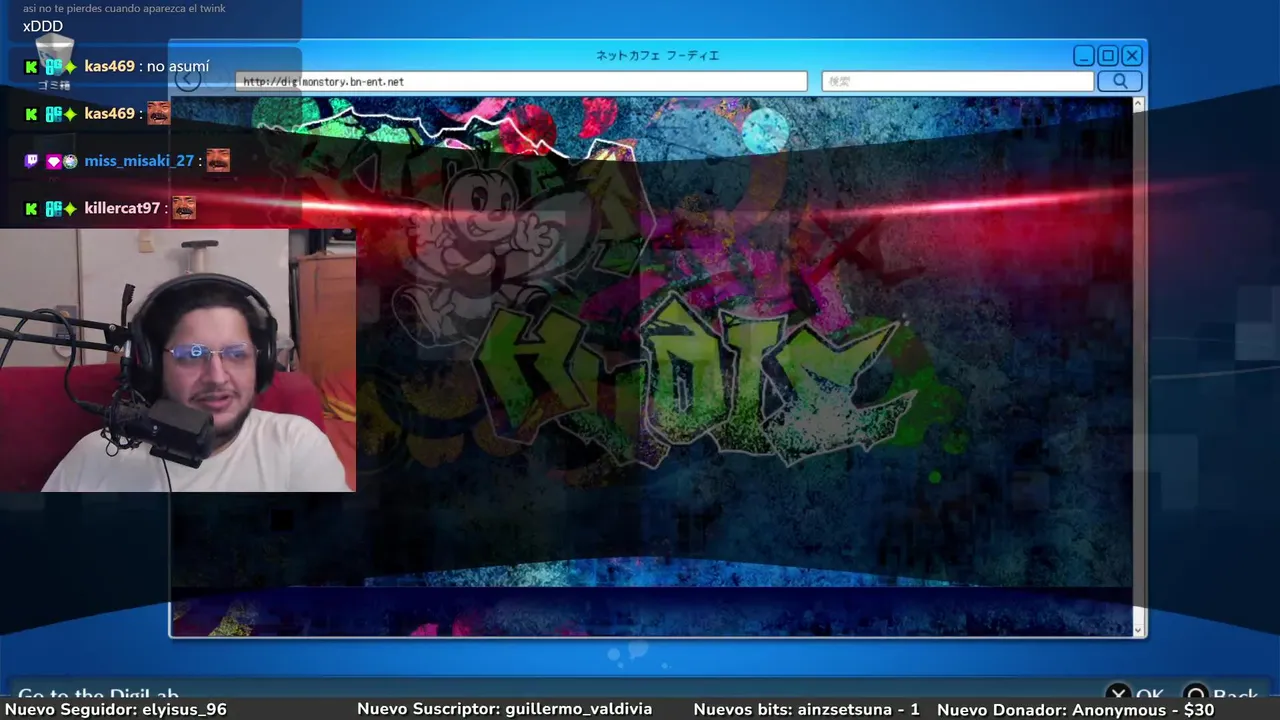
Task: Click the streamer webcam feed
Action: [178, 360]
